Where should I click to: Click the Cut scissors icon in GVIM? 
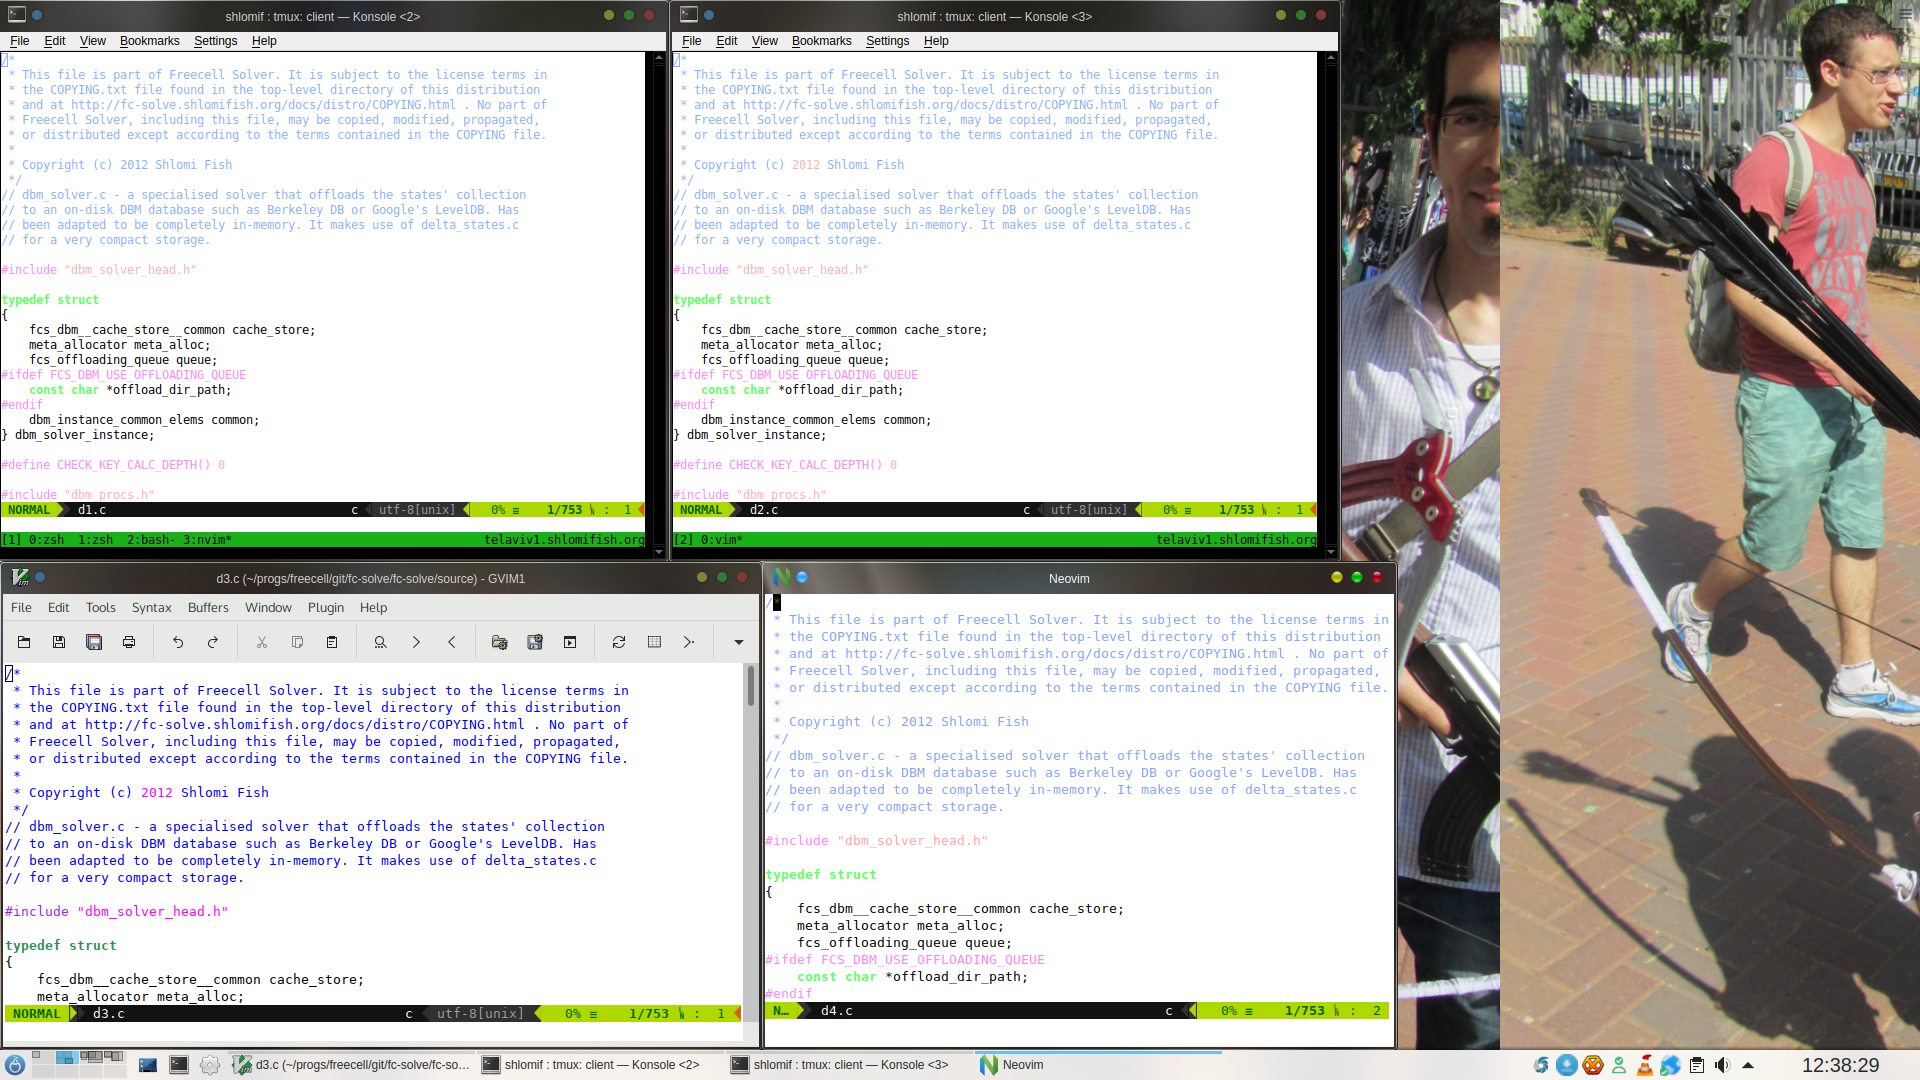262,643
